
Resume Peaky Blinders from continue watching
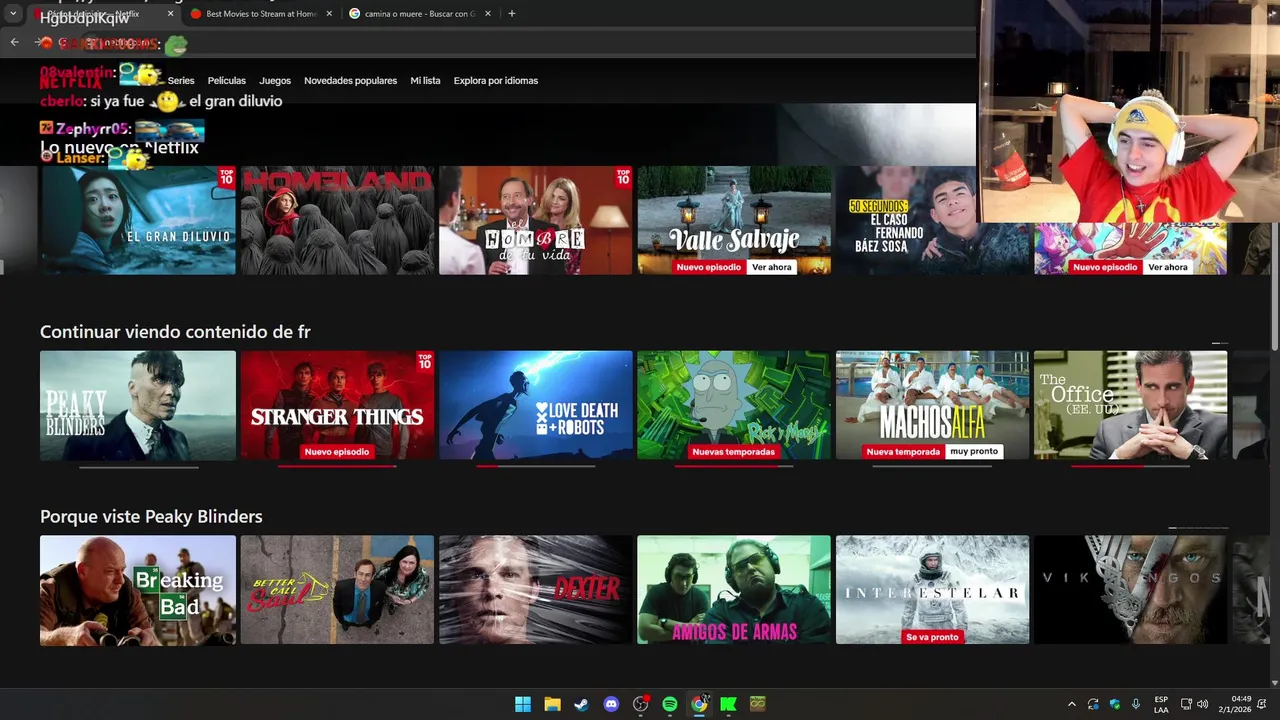(x=138, y=405)
